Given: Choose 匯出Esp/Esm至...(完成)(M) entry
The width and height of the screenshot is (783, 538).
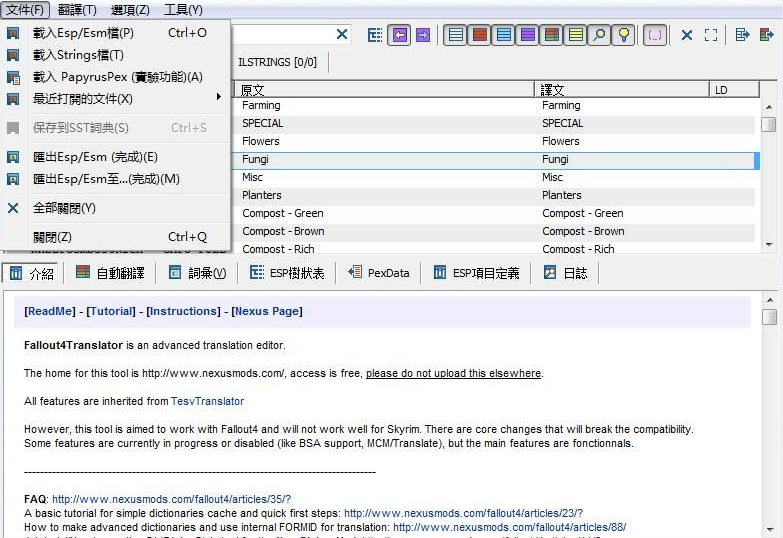Looking at the screenshot, I should coord(116,179).
